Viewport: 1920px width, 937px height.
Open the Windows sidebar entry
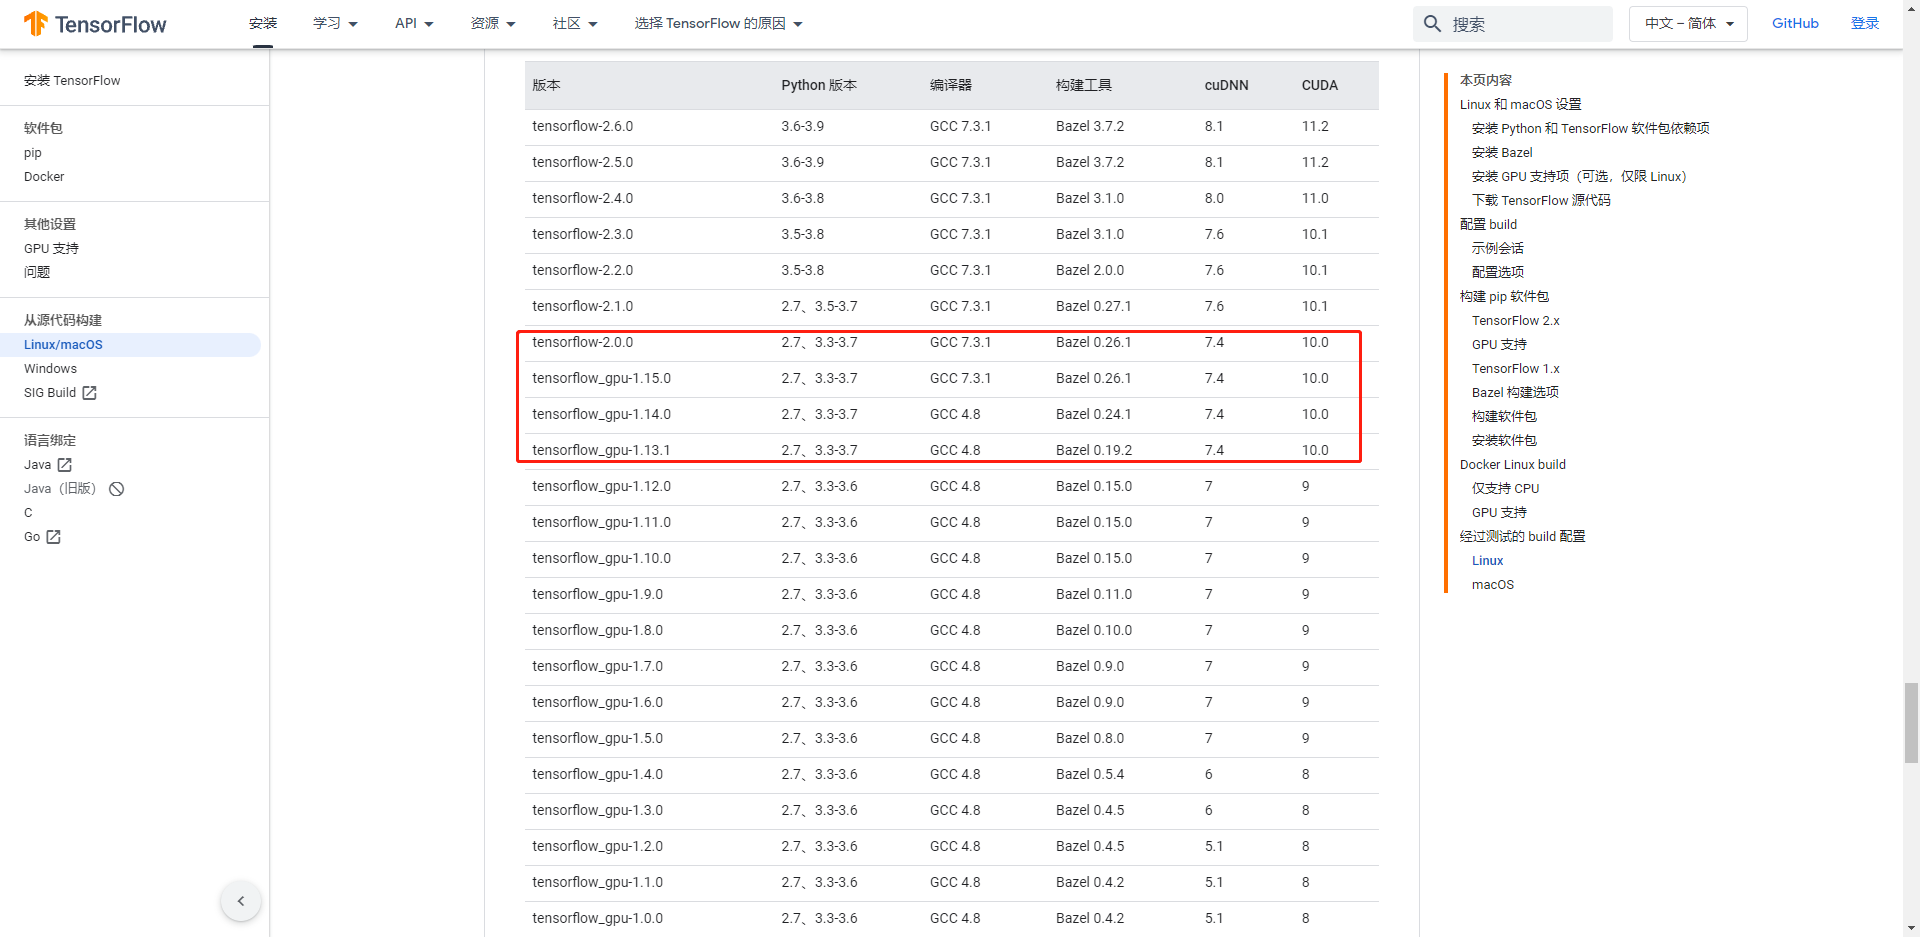coord(50,369)
